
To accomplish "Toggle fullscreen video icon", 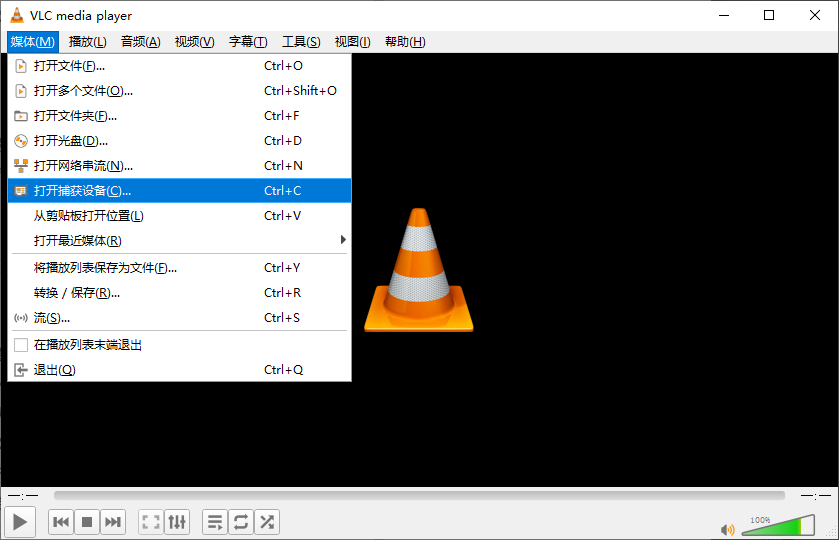I will pyautogui.click(x=151, y=522).
